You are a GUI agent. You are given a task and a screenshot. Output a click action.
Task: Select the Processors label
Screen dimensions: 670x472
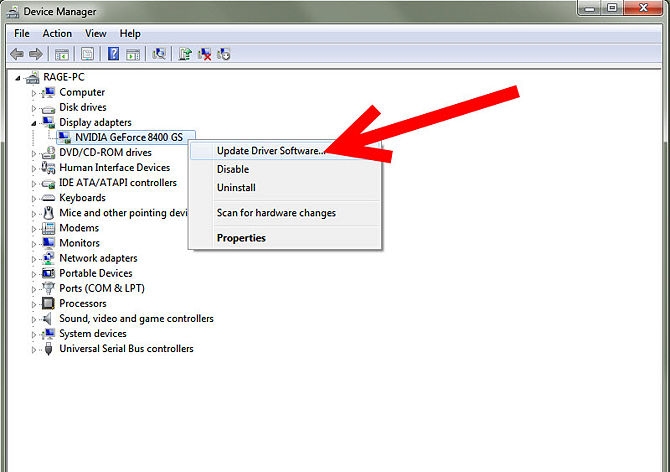pyautogui.click(x=83, y=303)
